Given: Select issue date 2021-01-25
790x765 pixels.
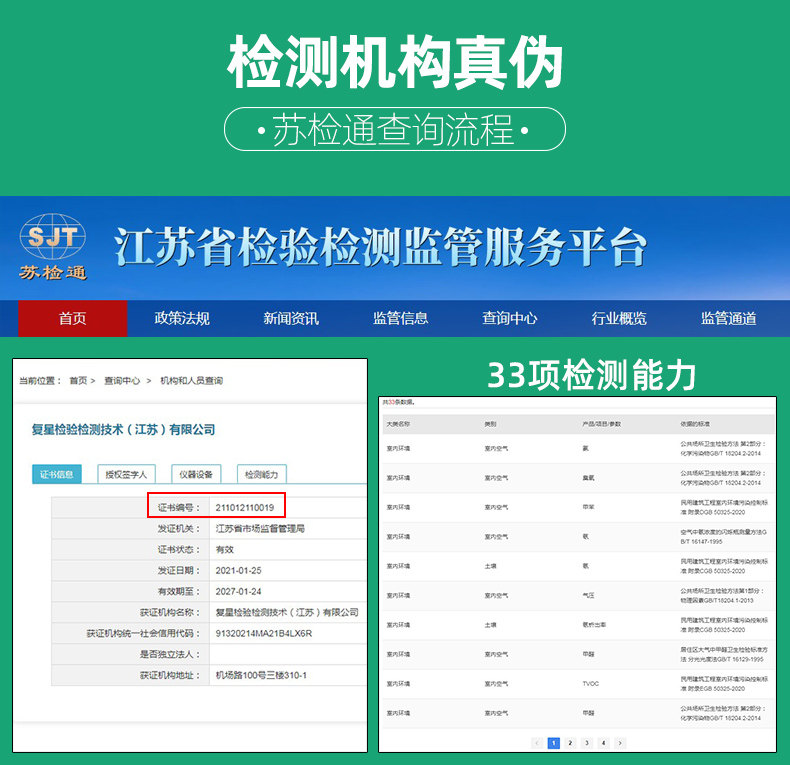Looking at the screenshot, I should click(238, 570).
